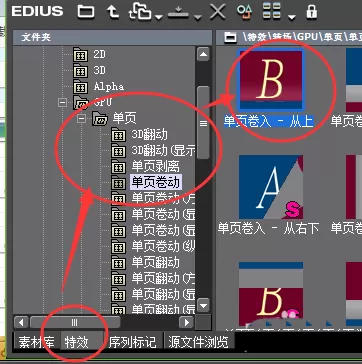Open the add-to-timeline dropdown arrow

tap(198, 17)
